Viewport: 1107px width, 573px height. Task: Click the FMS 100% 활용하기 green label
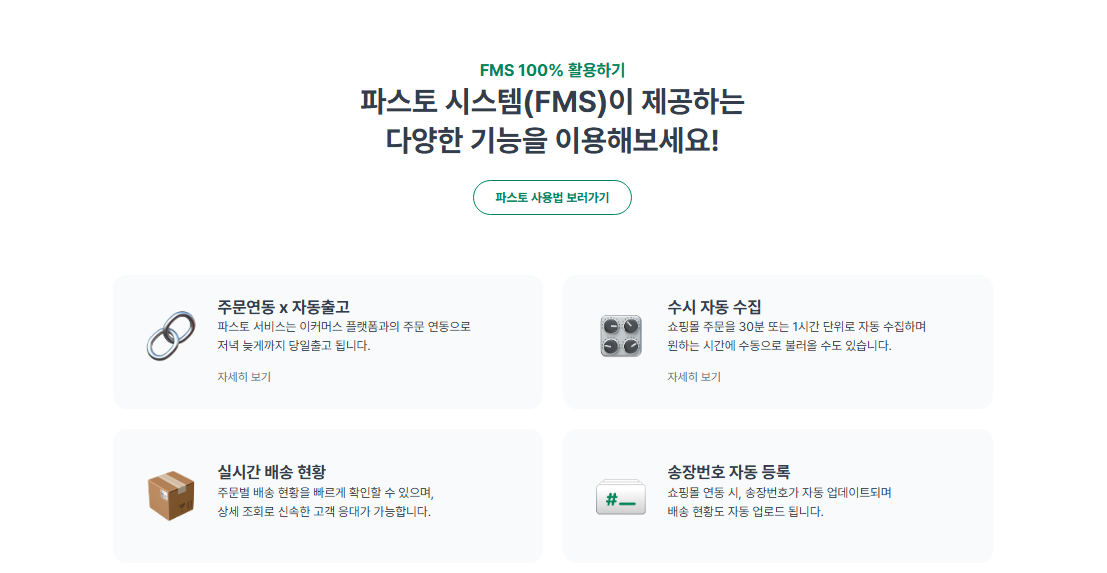coord(552,70)
